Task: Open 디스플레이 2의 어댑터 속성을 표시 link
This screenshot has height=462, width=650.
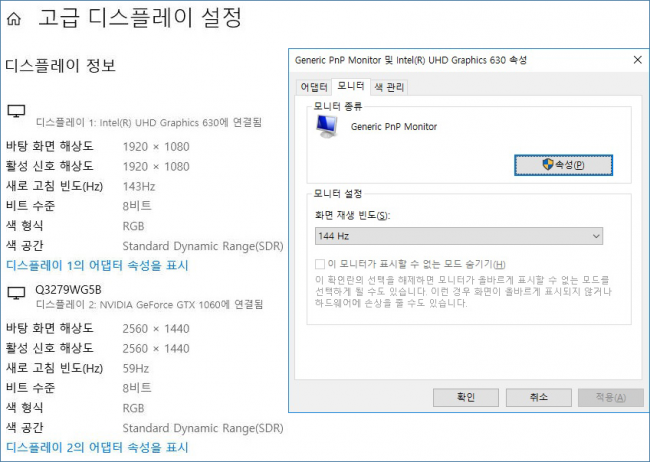Action: [97, 447]
